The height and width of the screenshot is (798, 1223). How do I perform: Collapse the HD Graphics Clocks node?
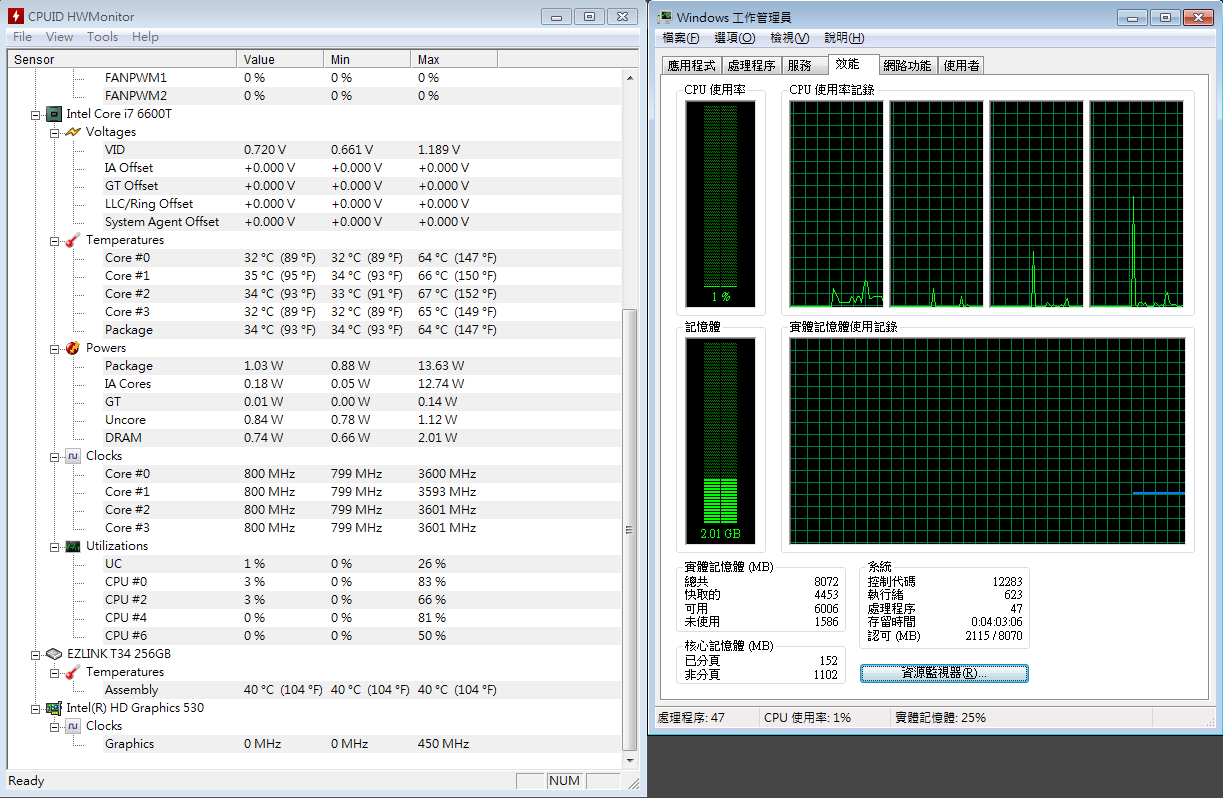click(x=55, y=726)
